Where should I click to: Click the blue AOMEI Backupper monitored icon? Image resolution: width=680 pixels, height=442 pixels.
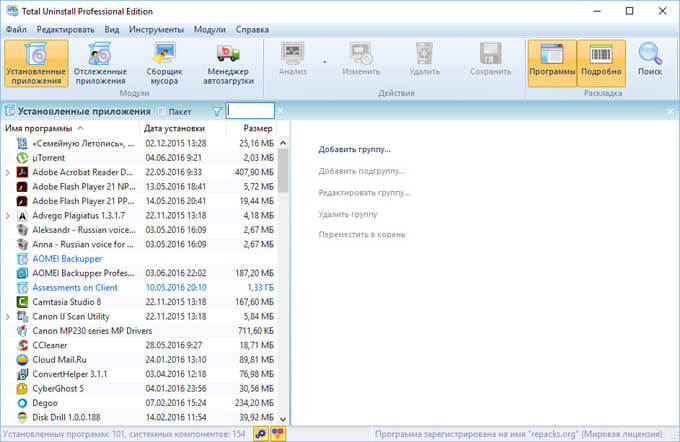click(22, 259)
